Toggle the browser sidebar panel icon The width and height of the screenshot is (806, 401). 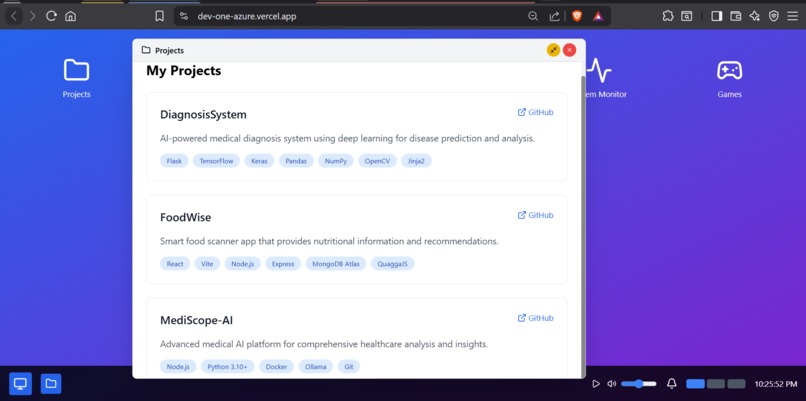tap(717, 16)
